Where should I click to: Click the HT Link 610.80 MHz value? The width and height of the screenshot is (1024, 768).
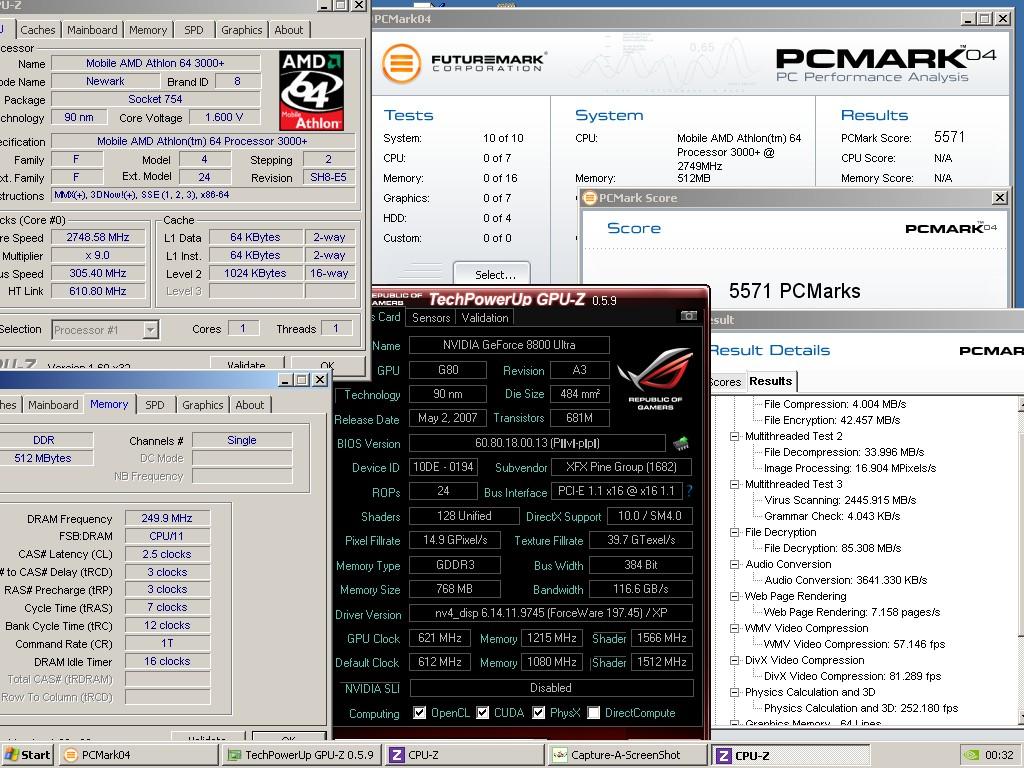pyautogui.click(x=98, y=291)
